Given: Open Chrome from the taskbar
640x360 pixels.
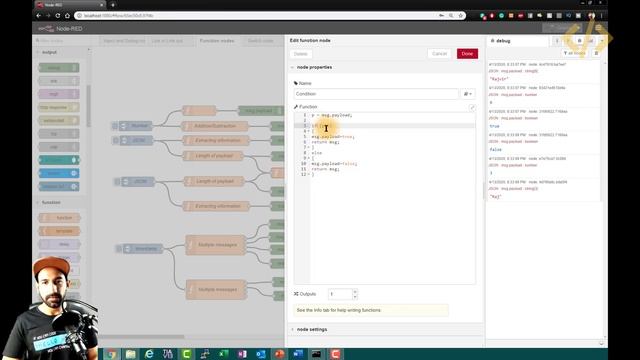Looking at the screenshot, I should click(x=111, y=354).
